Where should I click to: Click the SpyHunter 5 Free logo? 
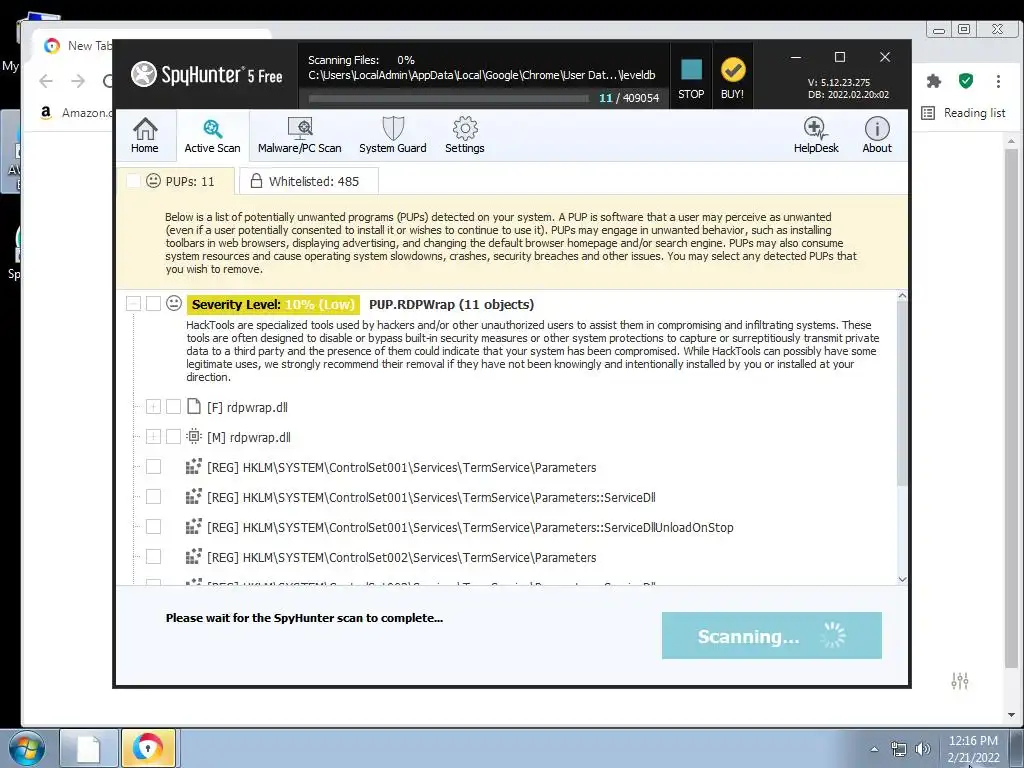[x=206, y=74]
